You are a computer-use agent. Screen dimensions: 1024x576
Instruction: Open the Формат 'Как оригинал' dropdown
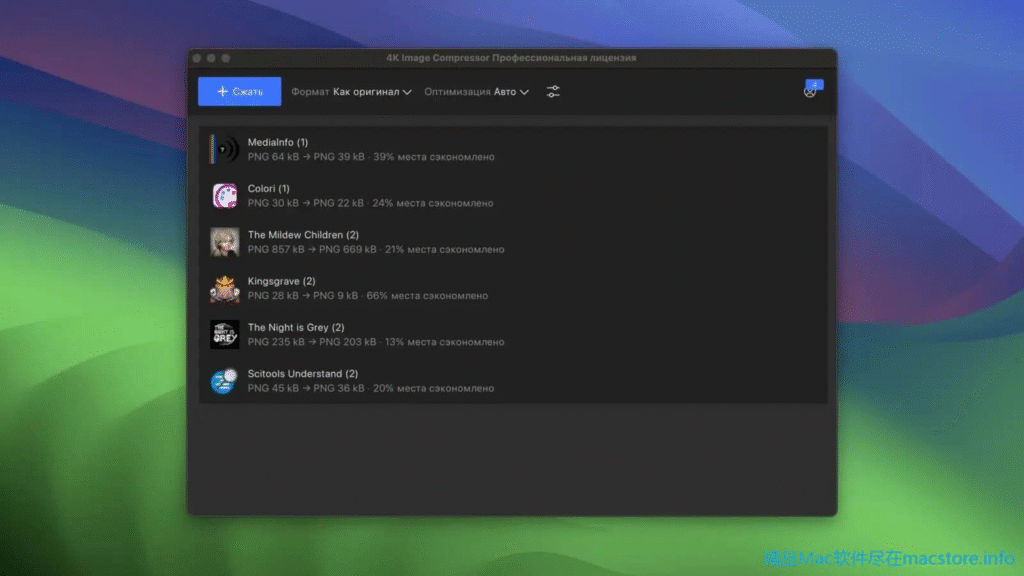coord(371,92)
